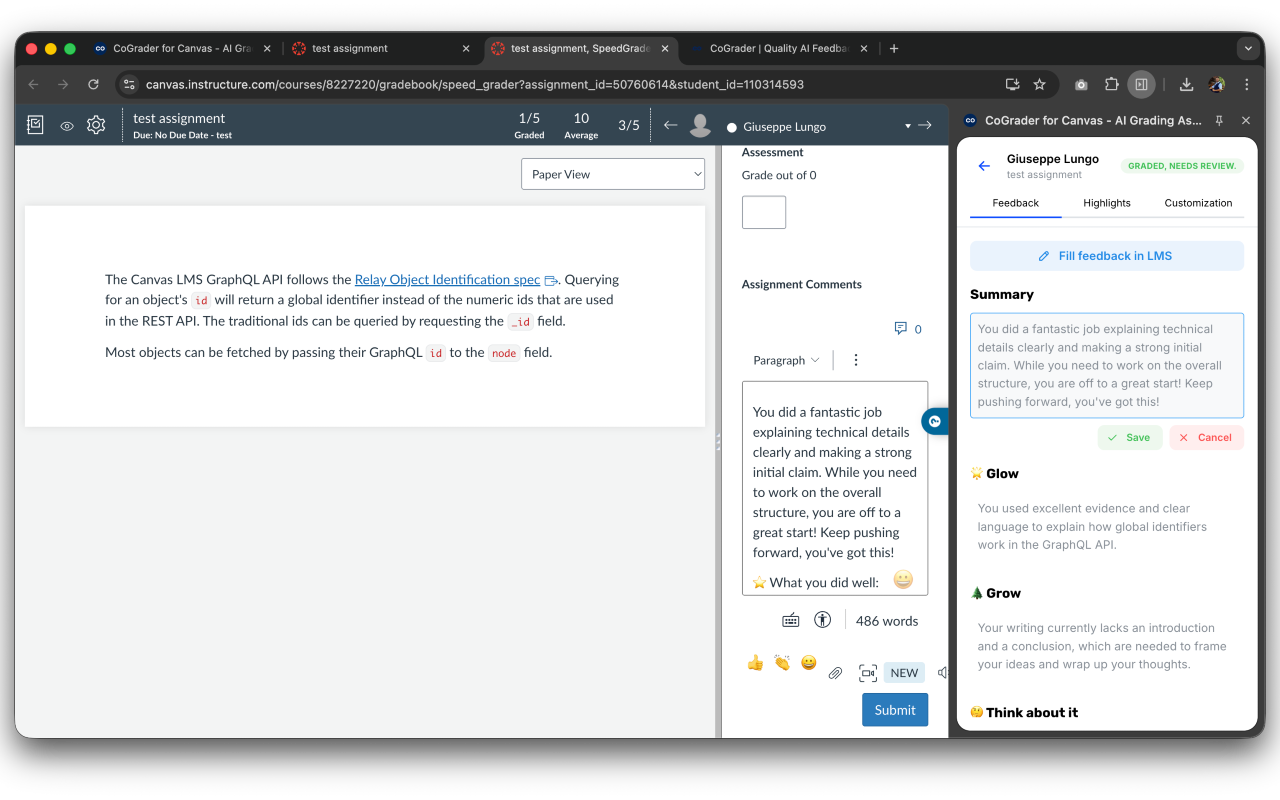This screenshot has width=1280, height=800.
Task: Switch to the Highlights tab
Action: (x=1107, y=203)
